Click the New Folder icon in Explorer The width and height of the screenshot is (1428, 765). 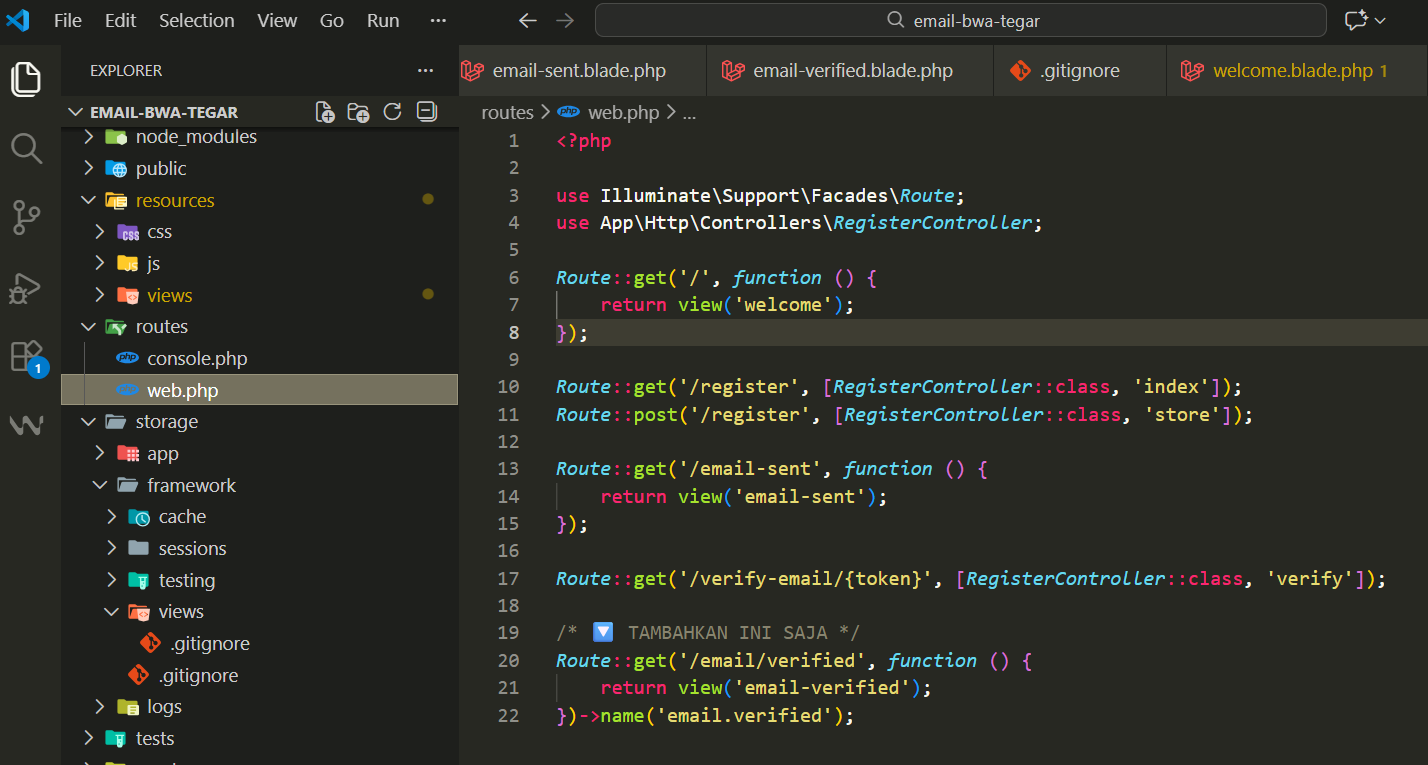click(358, 112)
